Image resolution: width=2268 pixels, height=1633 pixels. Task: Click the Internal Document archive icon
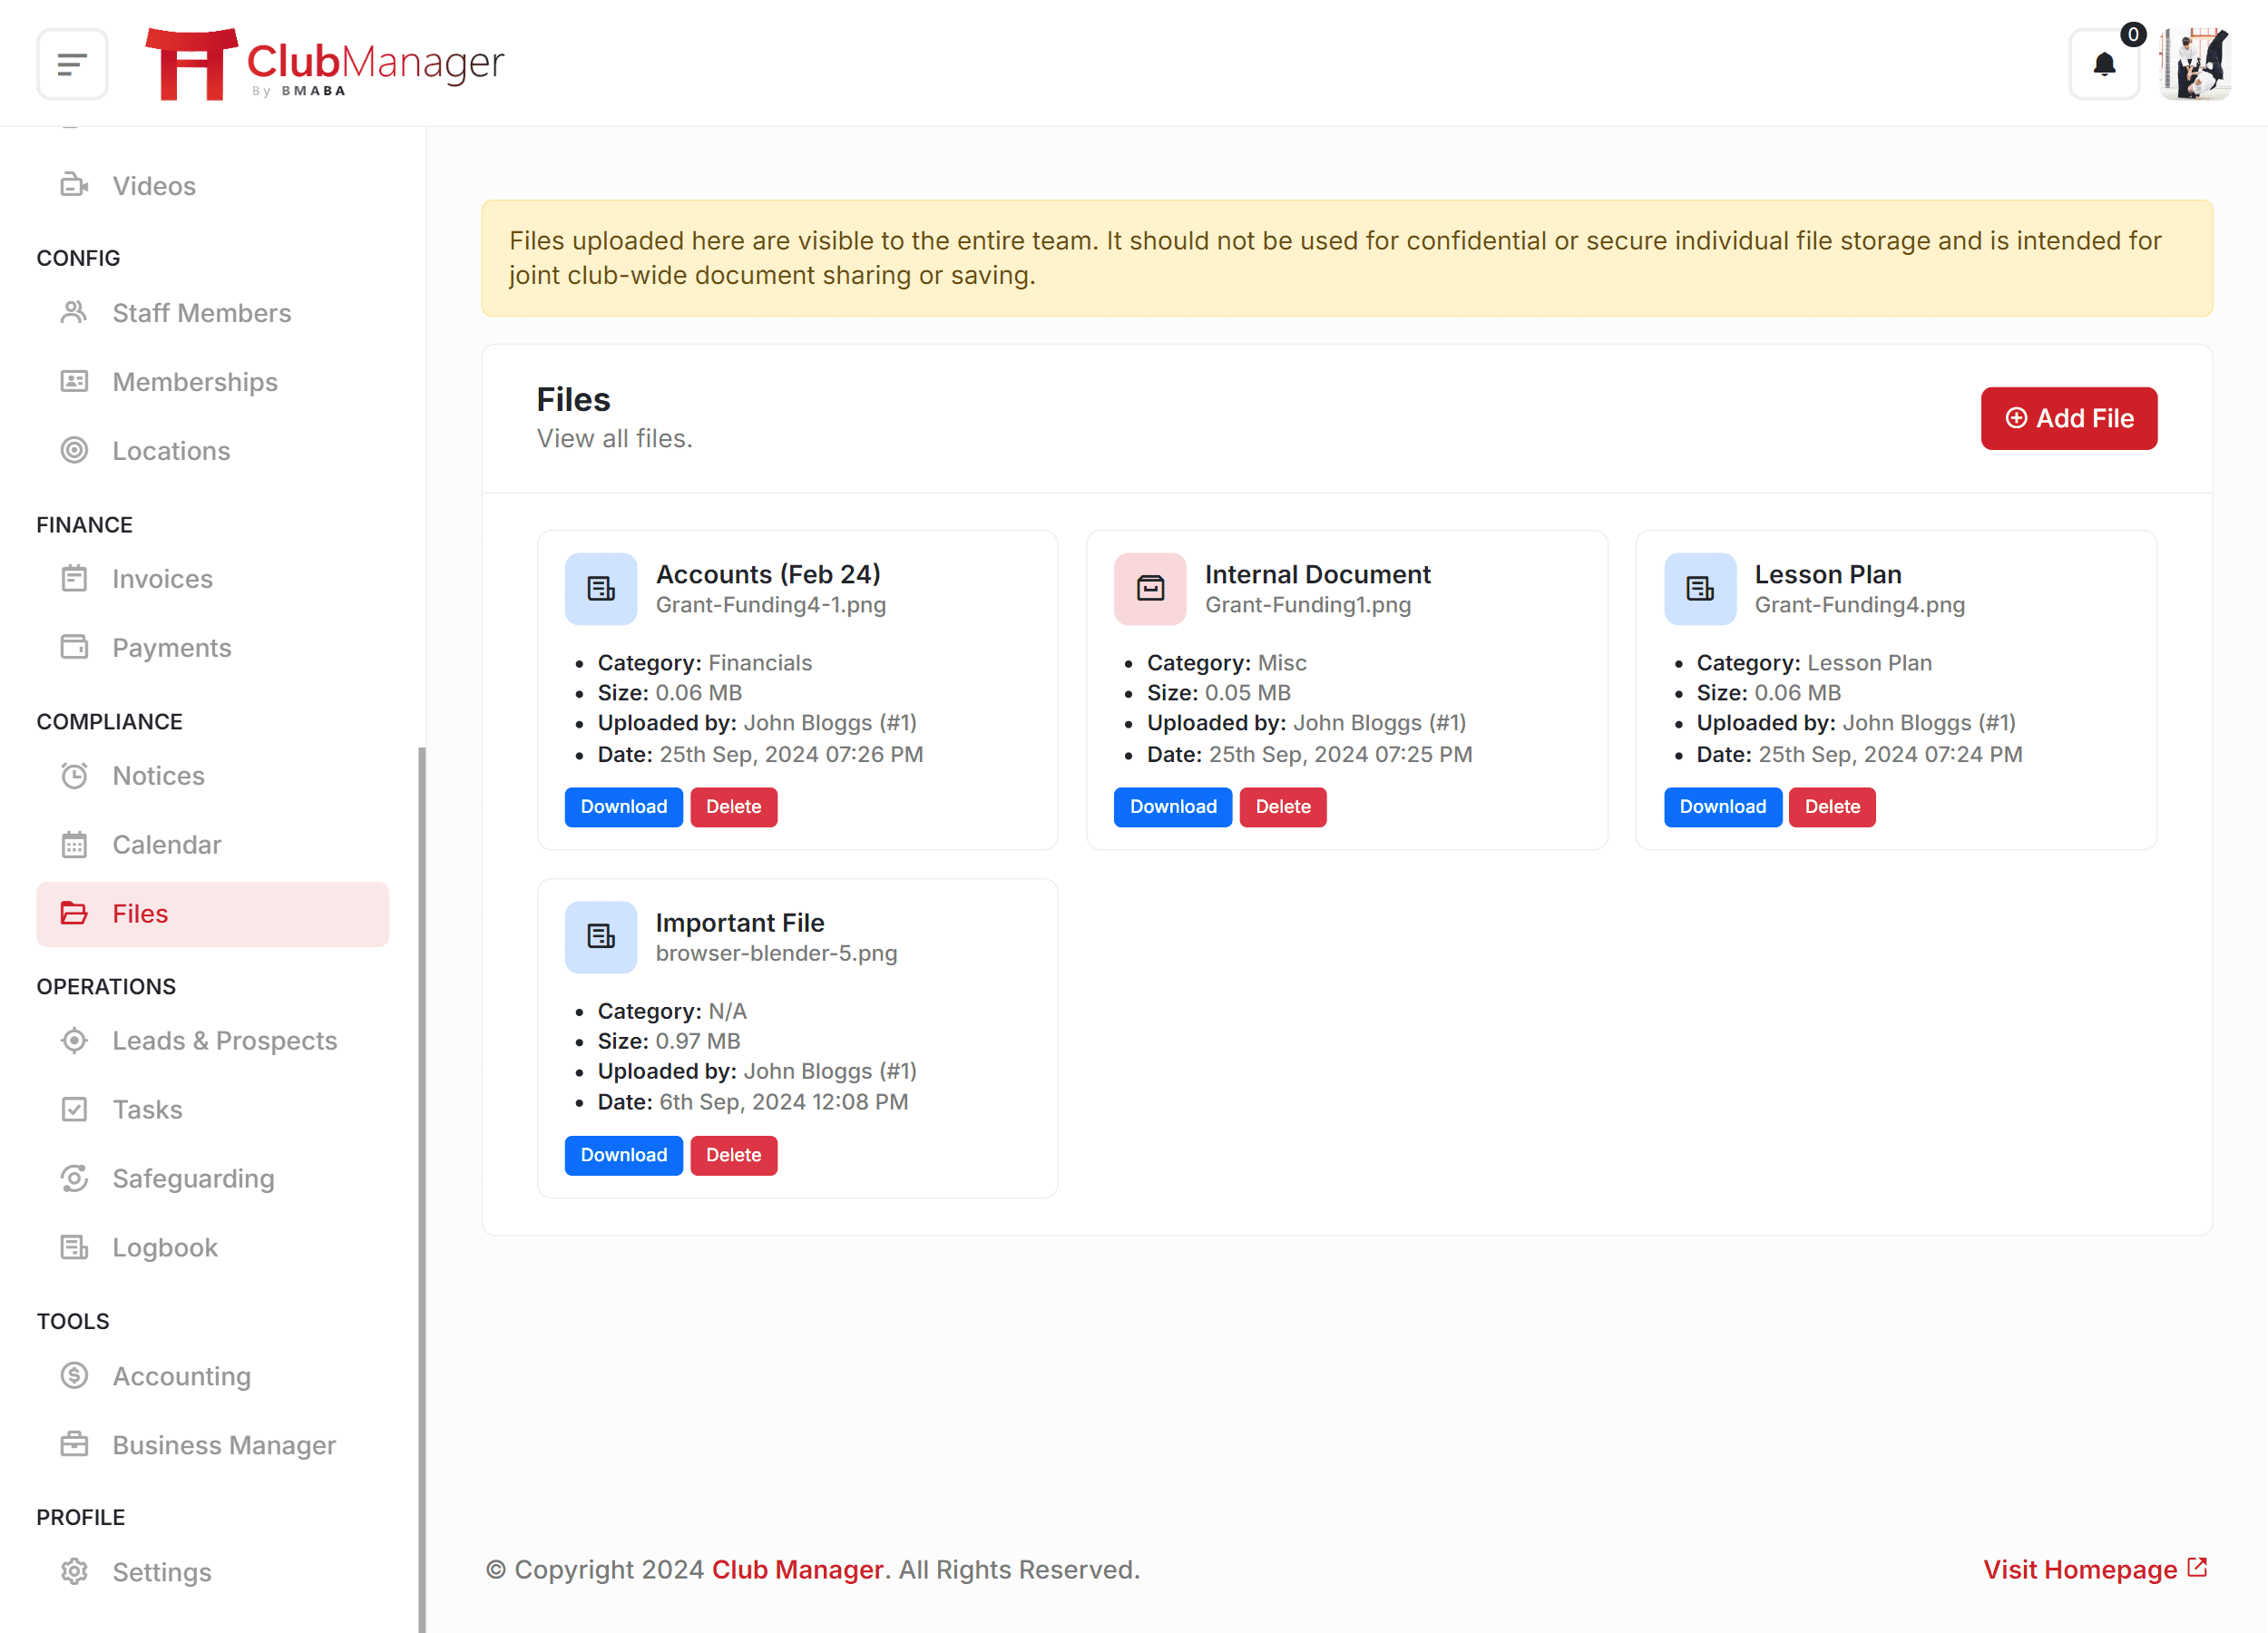tap(1150, 589)
